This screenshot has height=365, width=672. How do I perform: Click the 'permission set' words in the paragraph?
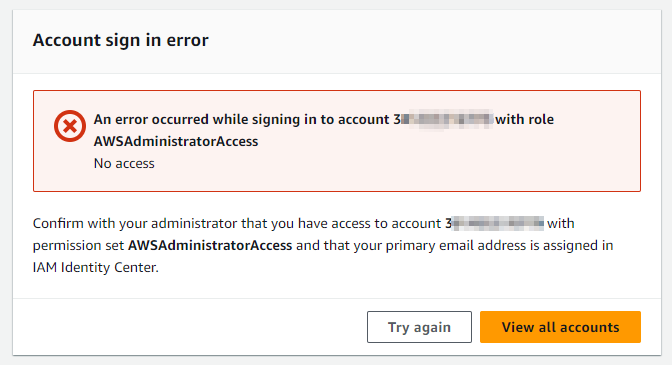tap(79, 245)
